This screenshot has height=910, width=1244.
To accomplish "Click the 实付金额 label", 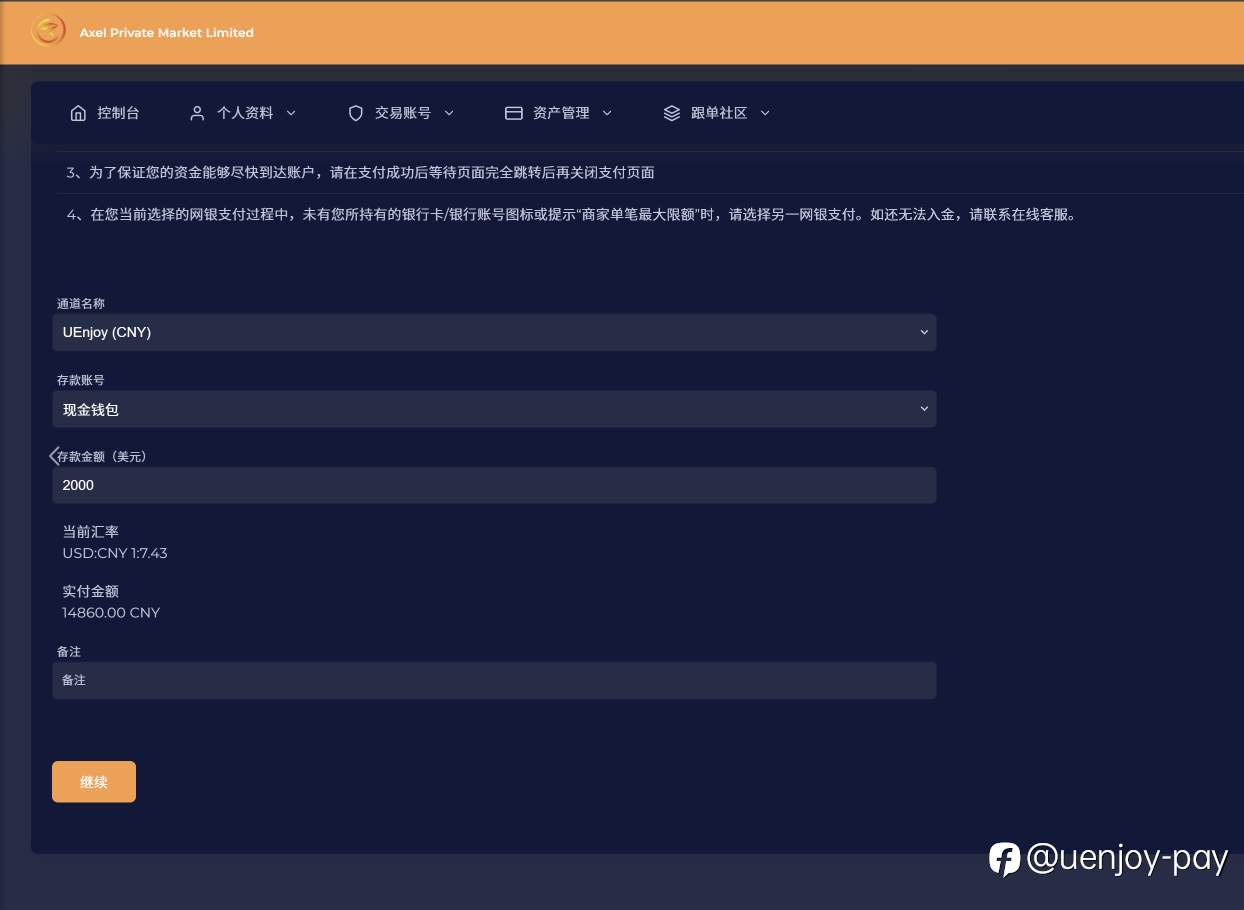I will (90, 592).
